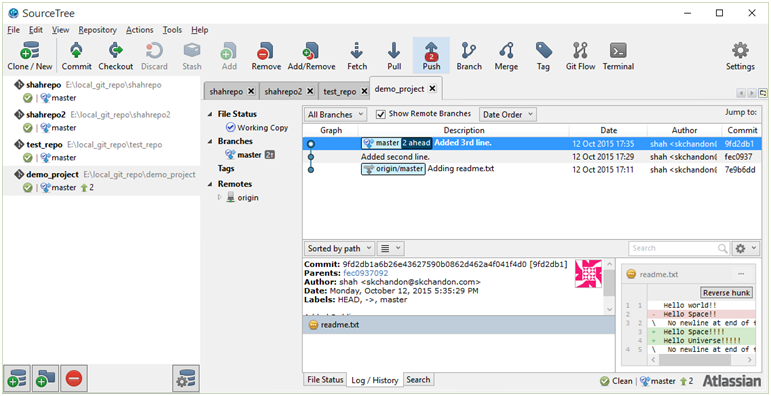The image size is (771, 396).
Task: Open the View menu
Action: [60, 30]
